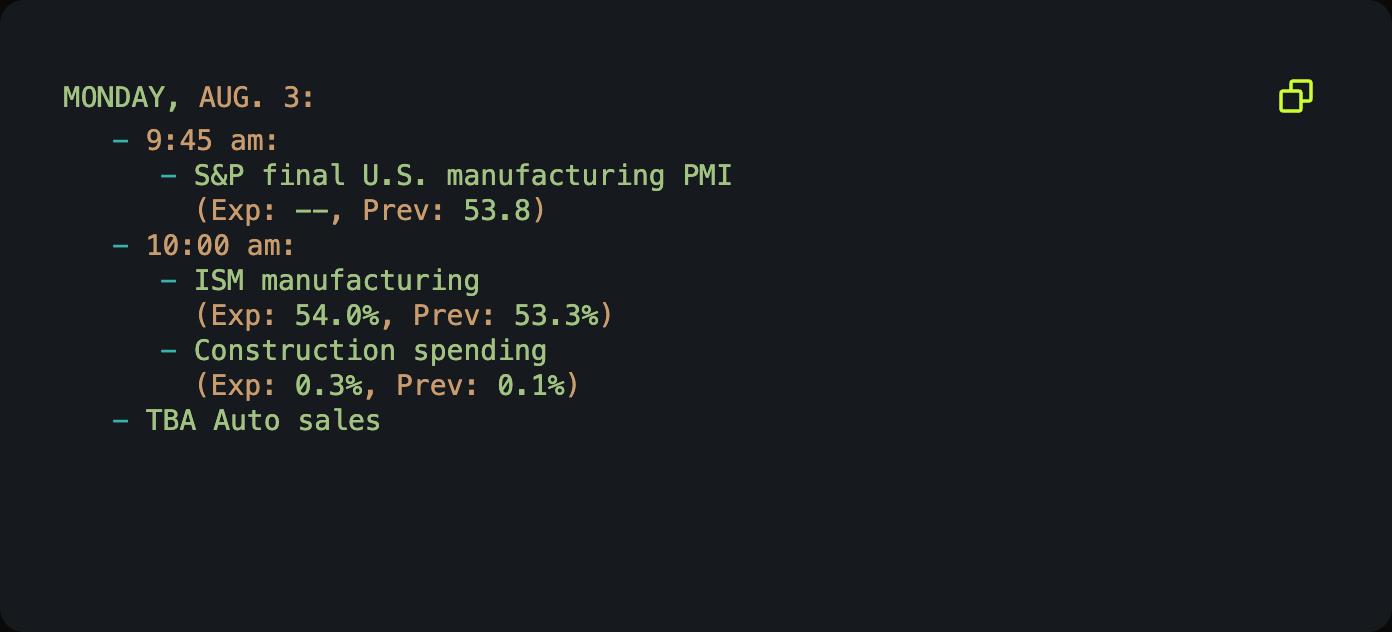Copy the code block with the copy icon
Image resolution: width=1392 pixels, height=632 pixels.
point(1296,96)
